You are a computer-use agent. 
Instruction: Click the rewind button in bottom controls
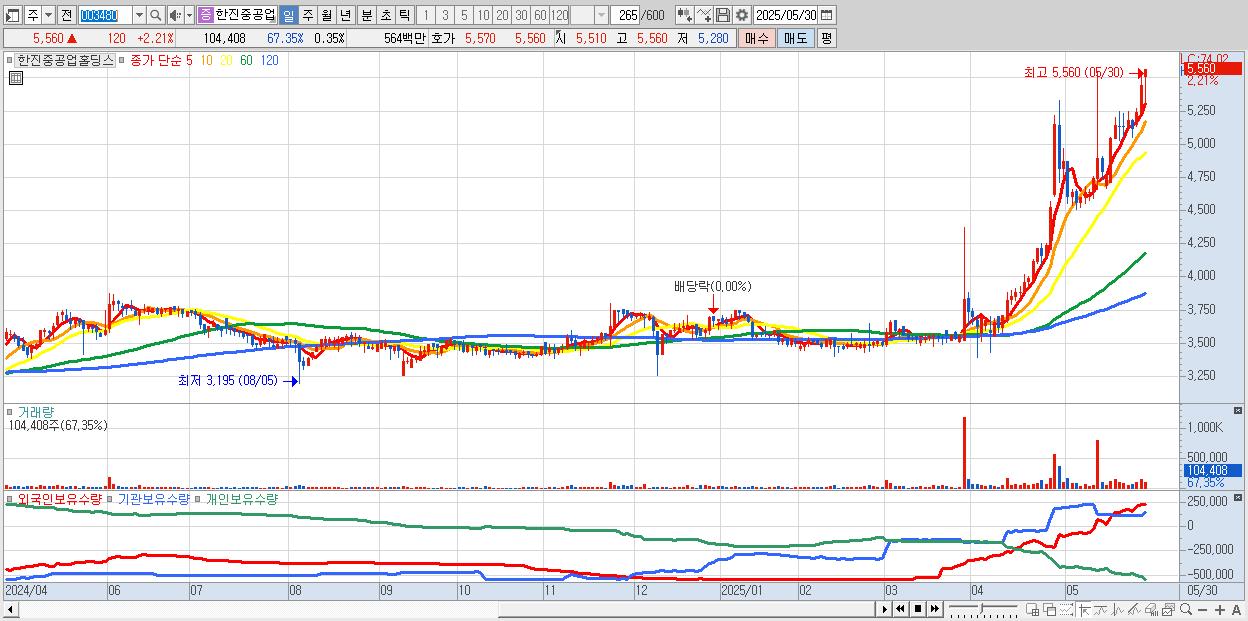(x=900, y=609)
